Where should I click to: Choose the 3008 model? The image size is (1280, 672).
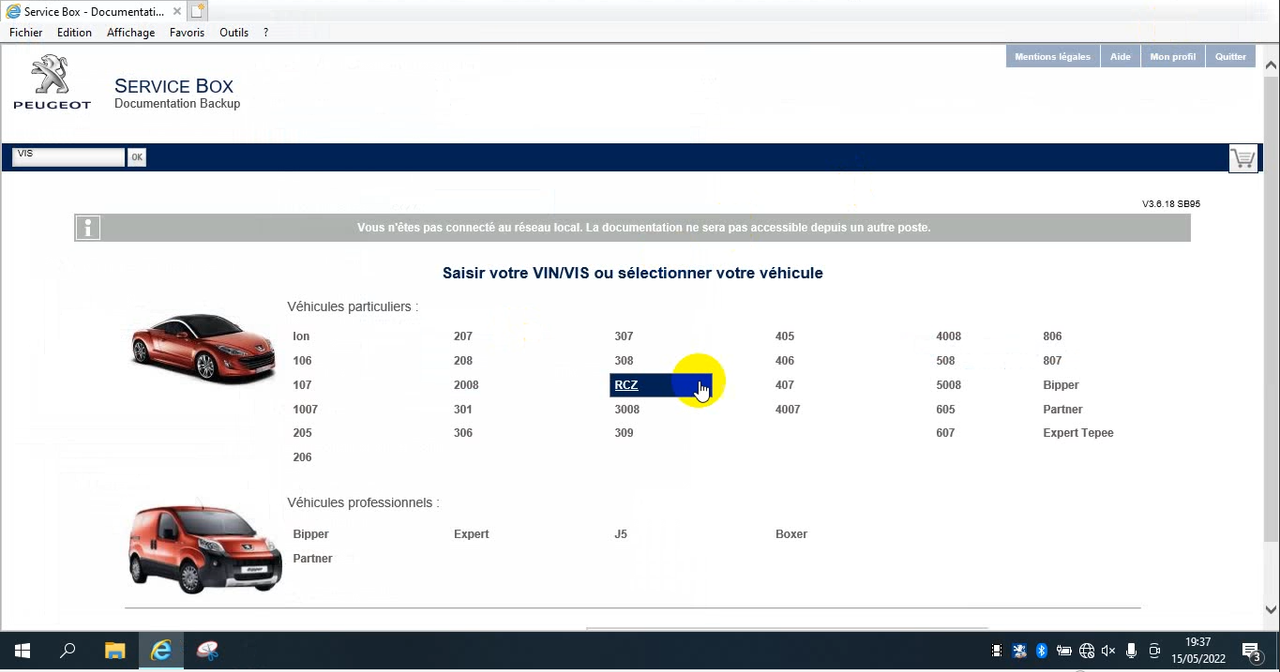[627, 410]
